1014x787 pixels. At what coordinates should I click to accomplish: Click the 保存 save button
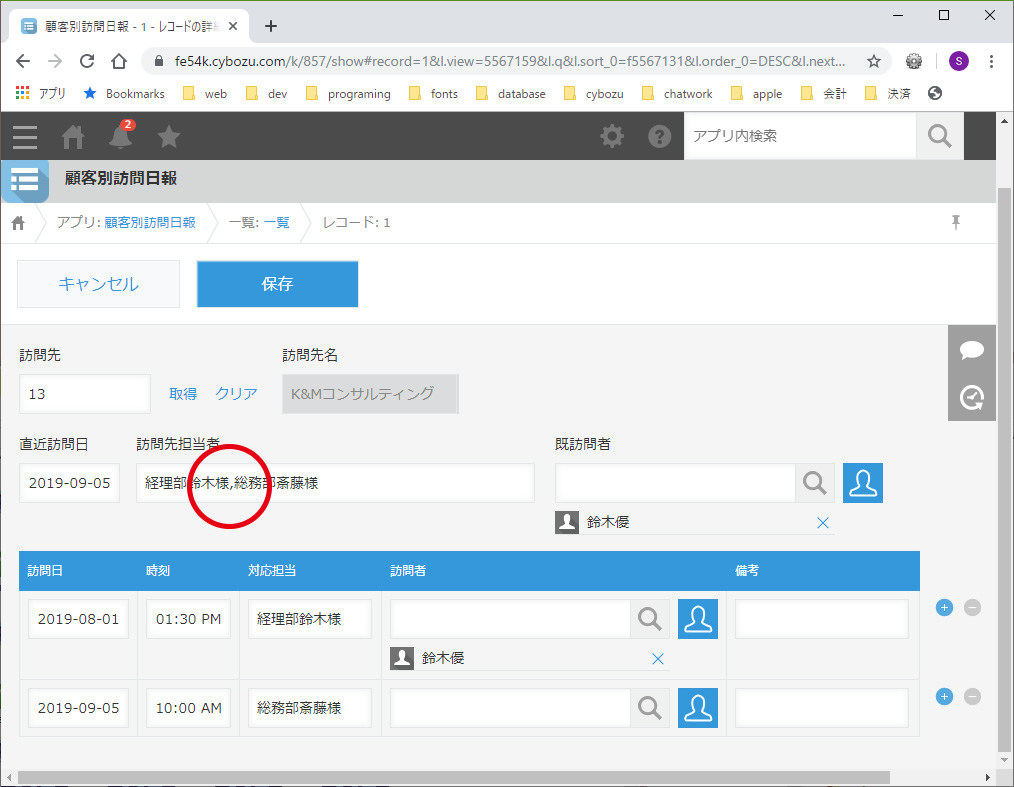(277, 284)
